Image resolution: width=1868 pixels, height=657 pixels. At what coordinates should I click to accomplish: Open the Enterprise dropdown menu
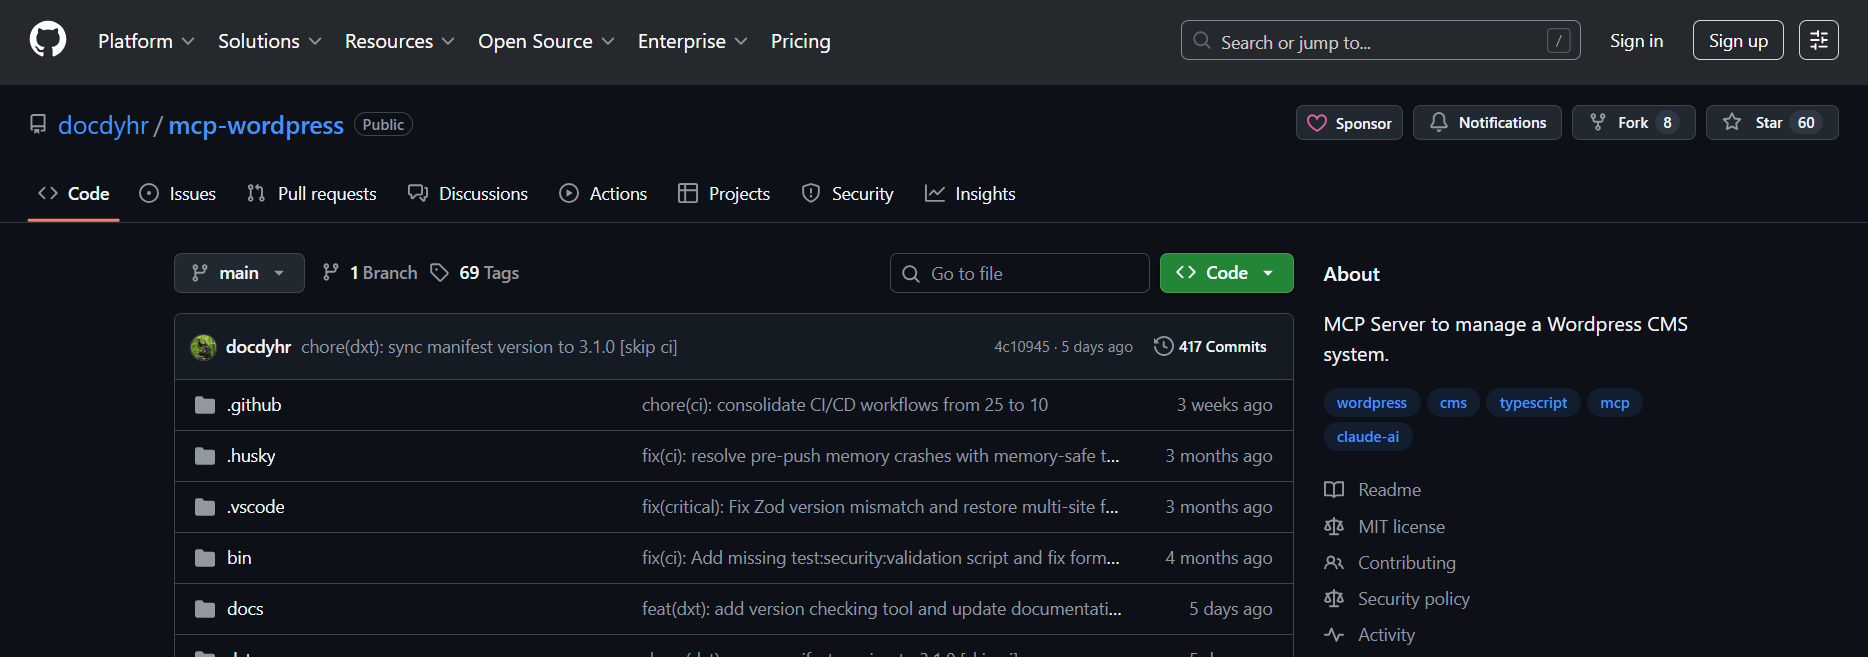point(693,41)
